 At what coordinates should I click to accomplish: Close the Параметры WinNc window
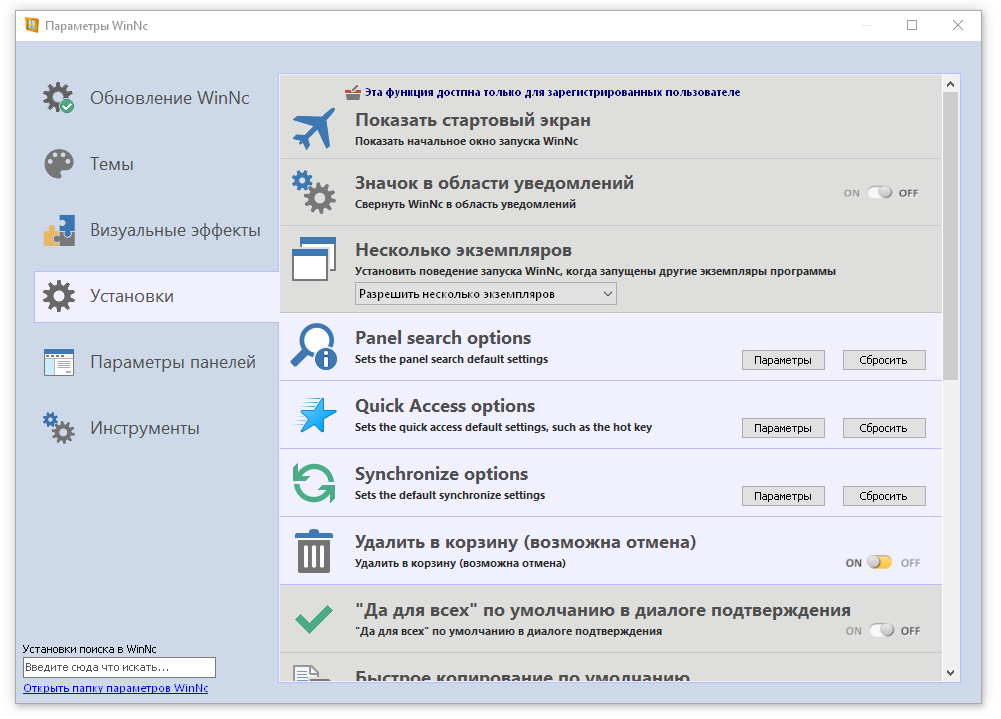click(x=958, y=26)
